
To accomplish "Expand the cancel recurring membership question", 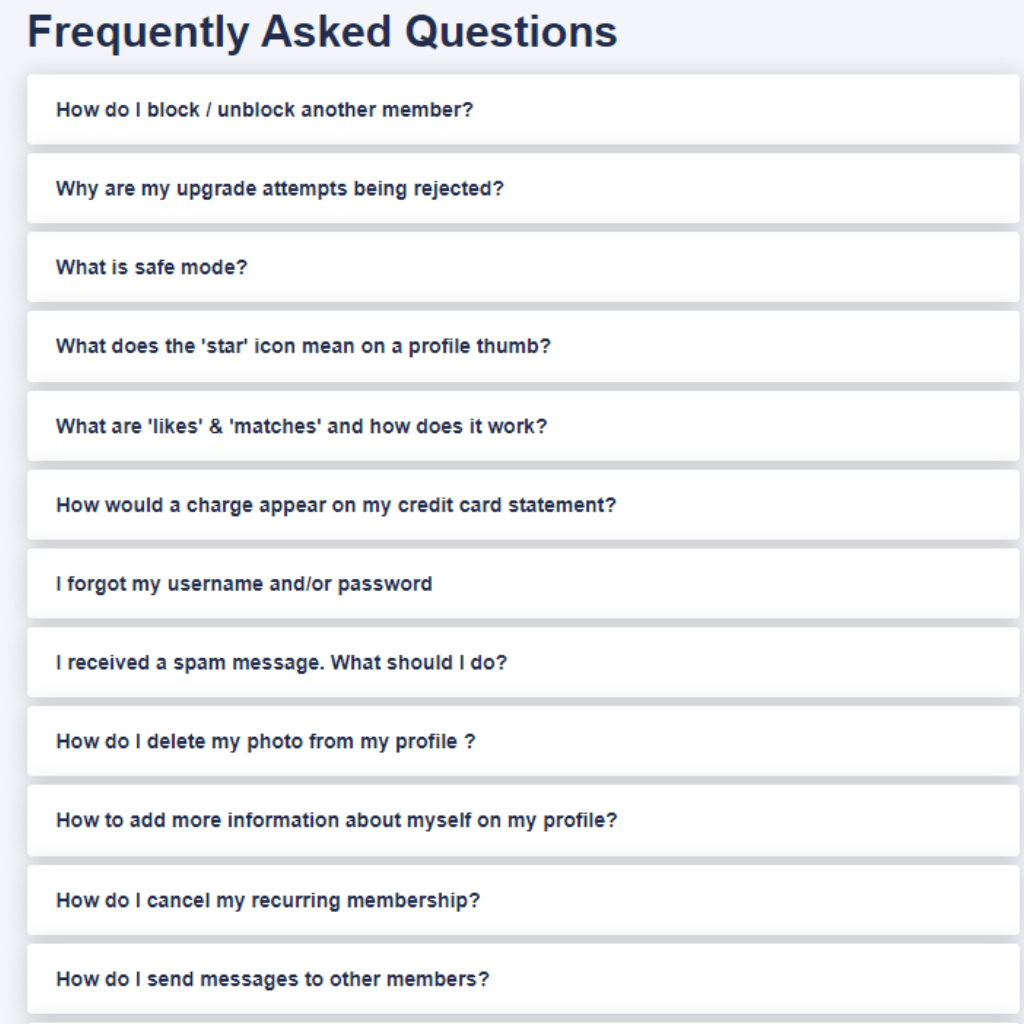I will tap(268, 901).
